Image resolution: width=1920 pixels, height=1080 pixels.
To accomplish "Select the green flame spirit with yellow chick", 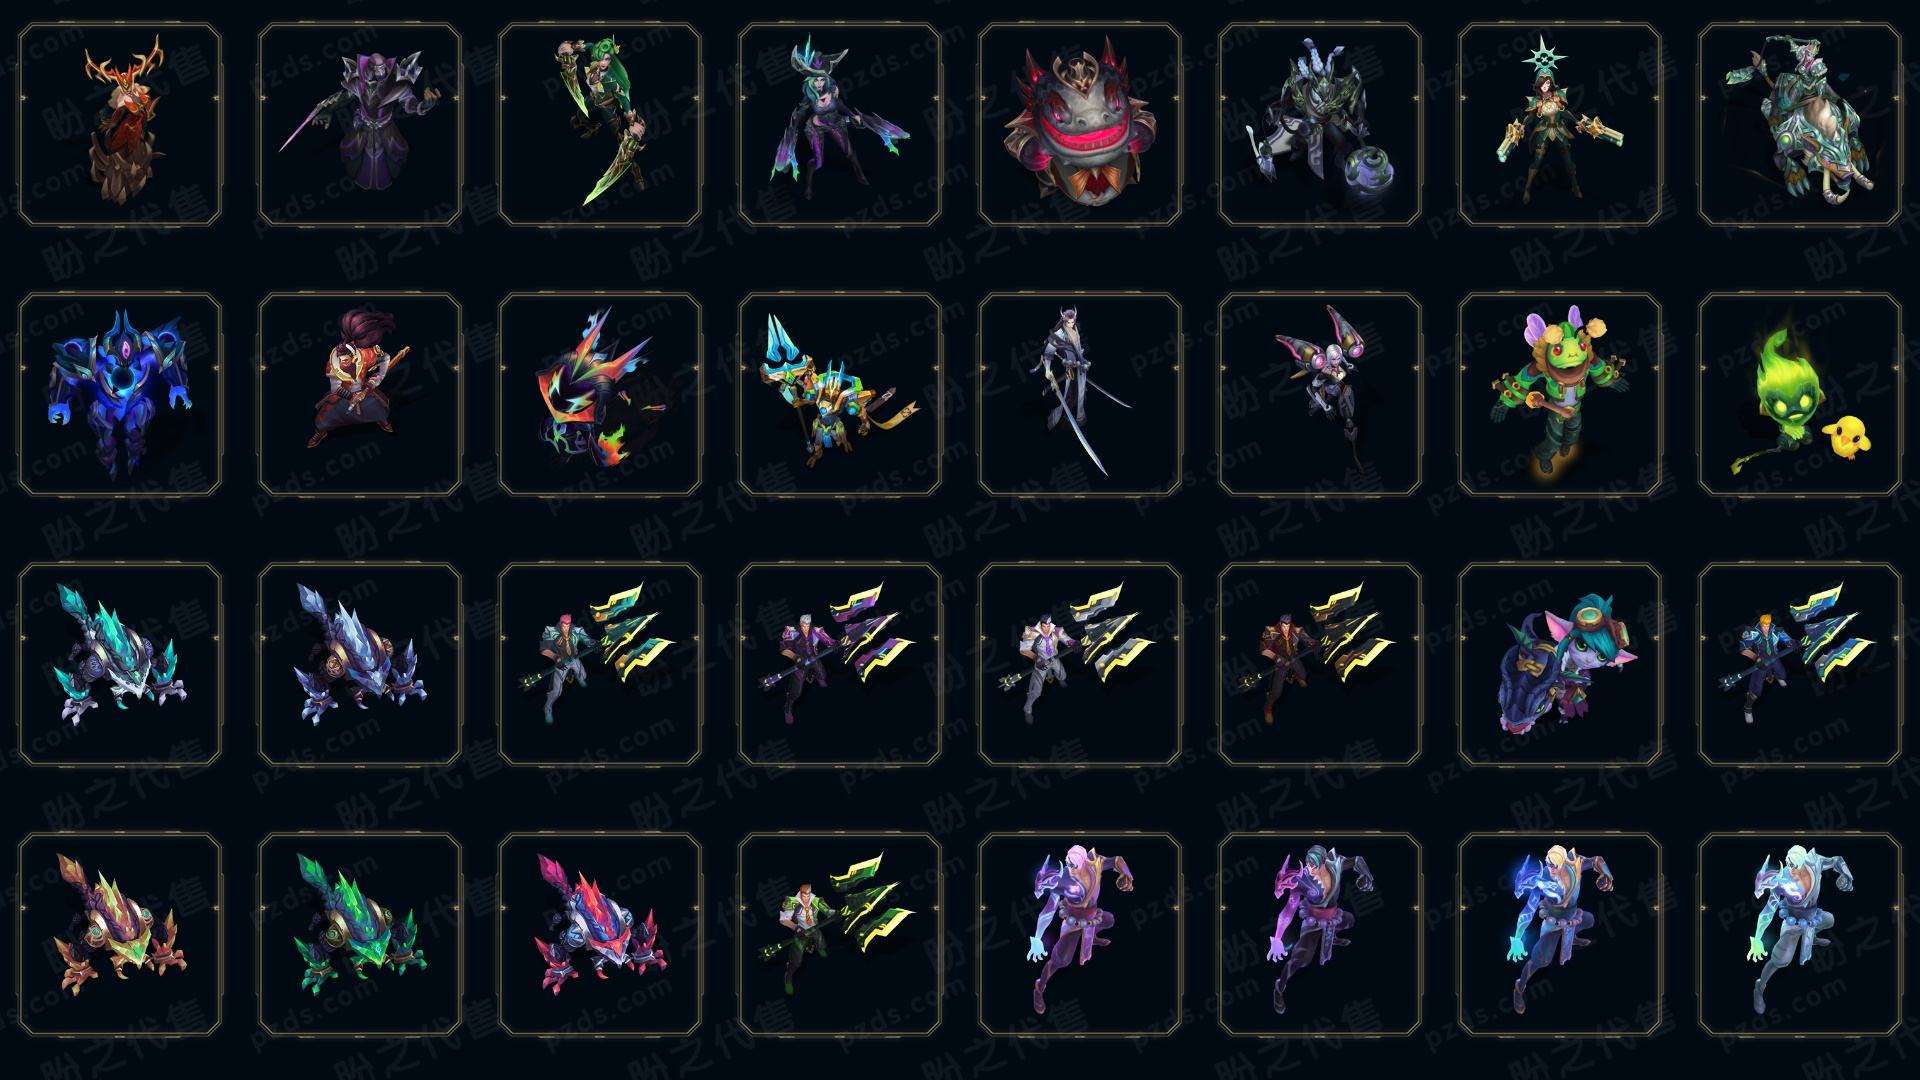I will (1800, 394).
